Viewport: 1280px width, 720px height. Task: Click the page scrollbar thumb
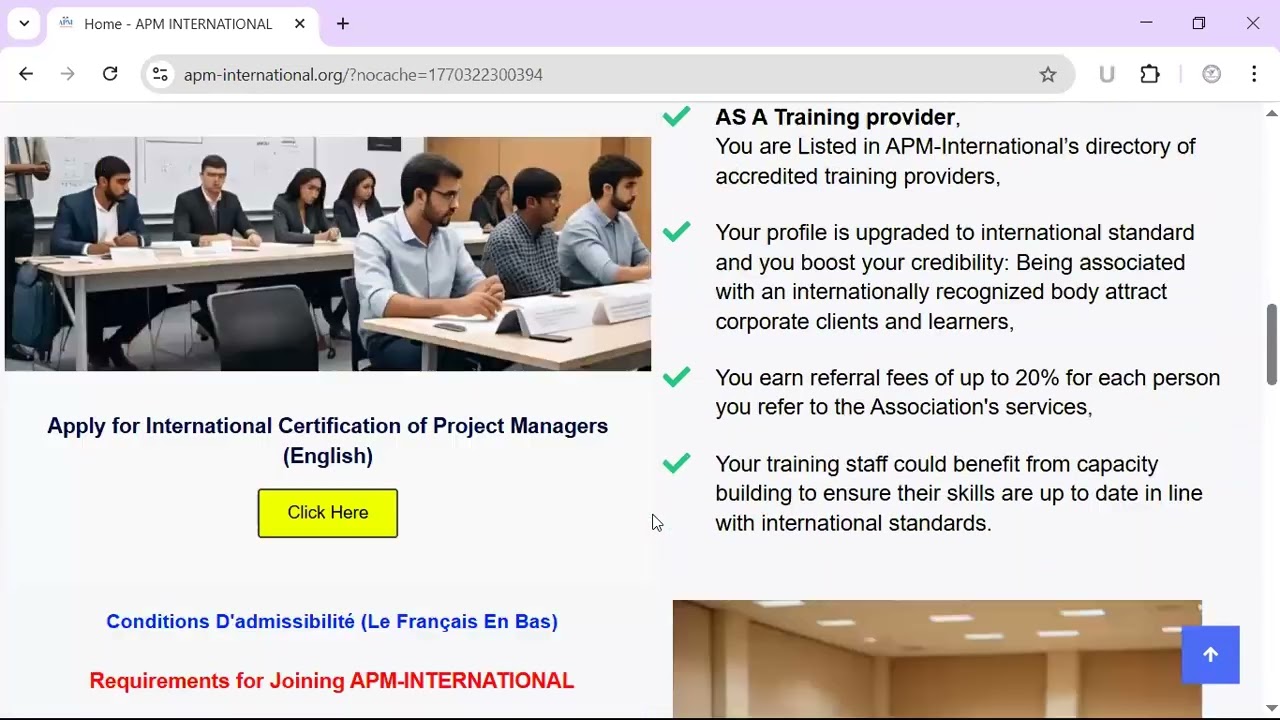(x=1272, y=344)
